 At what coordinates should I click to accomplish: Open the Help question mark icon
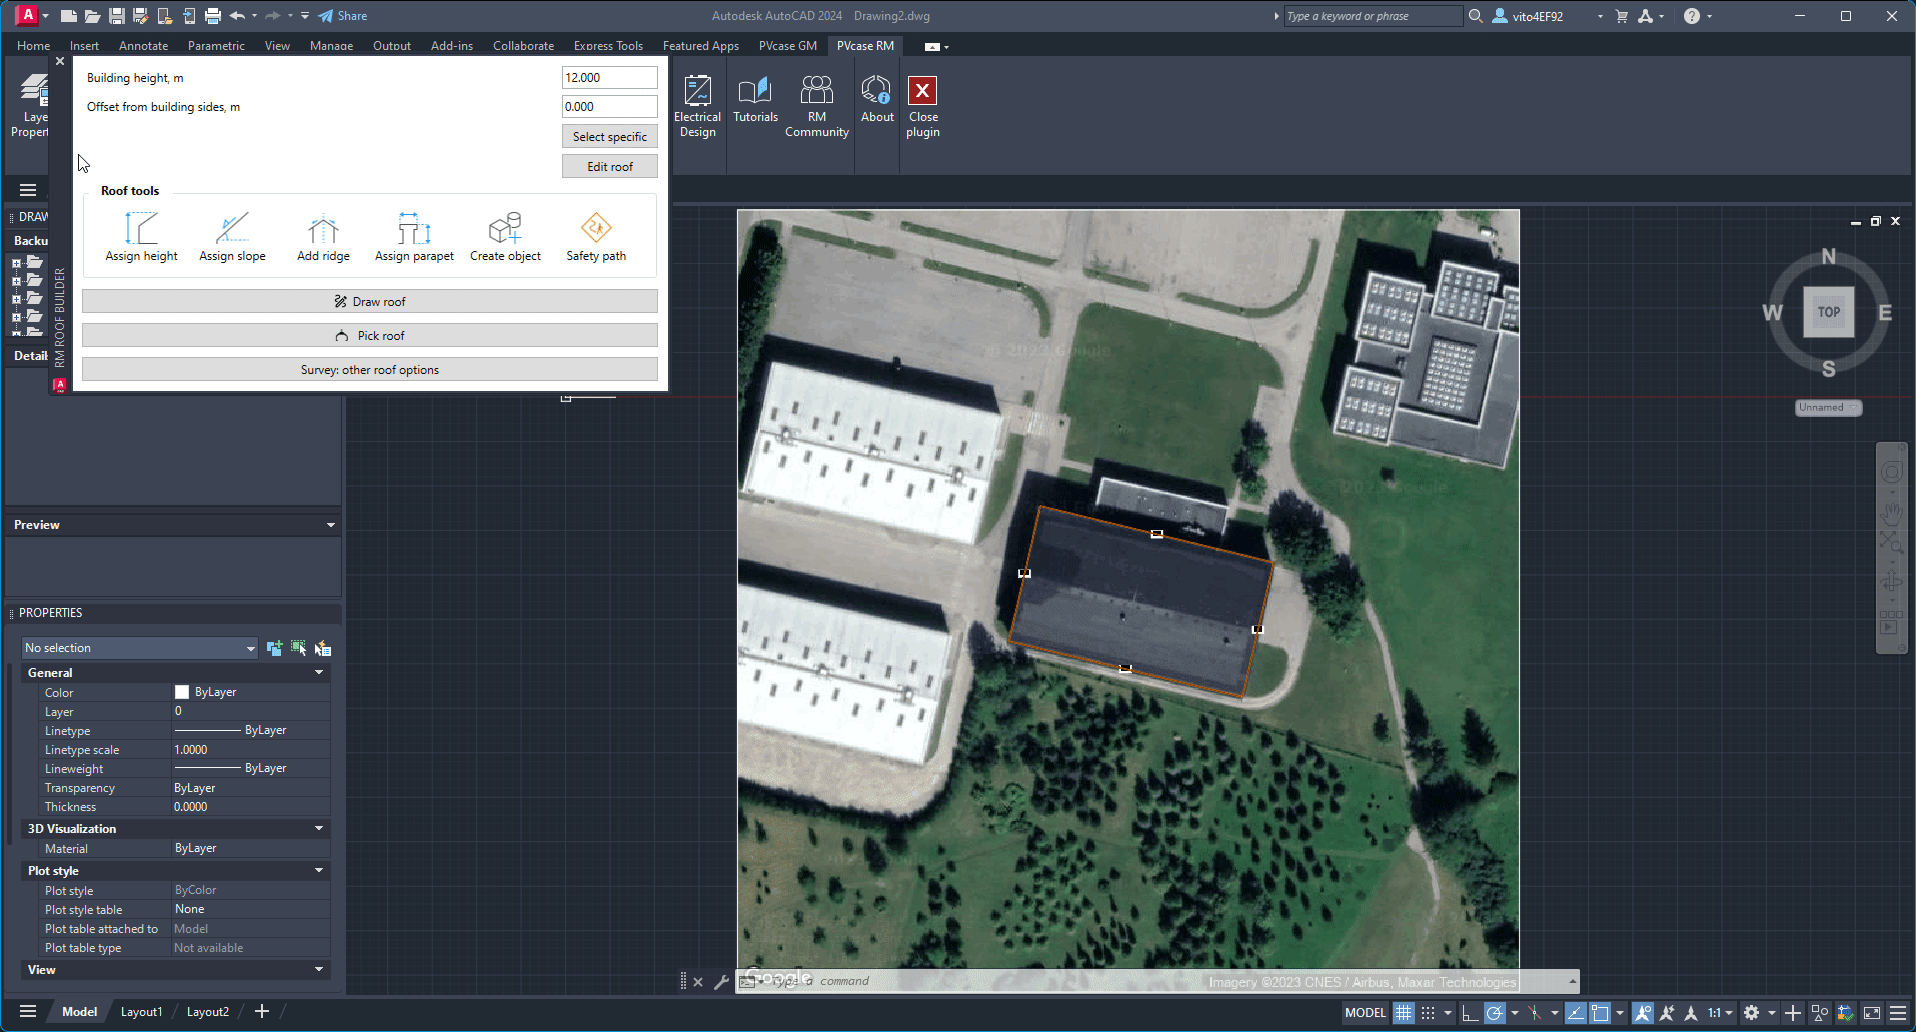pos(1691,16)
